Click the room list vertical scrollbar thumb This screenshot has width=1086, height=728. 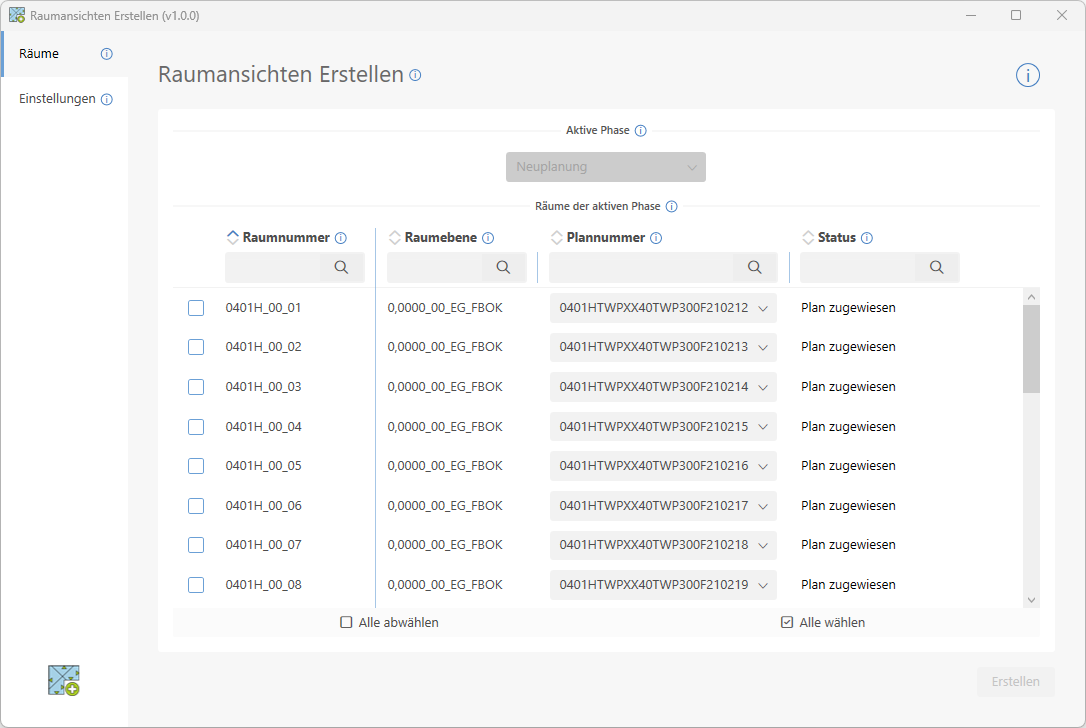(1031, 348)
